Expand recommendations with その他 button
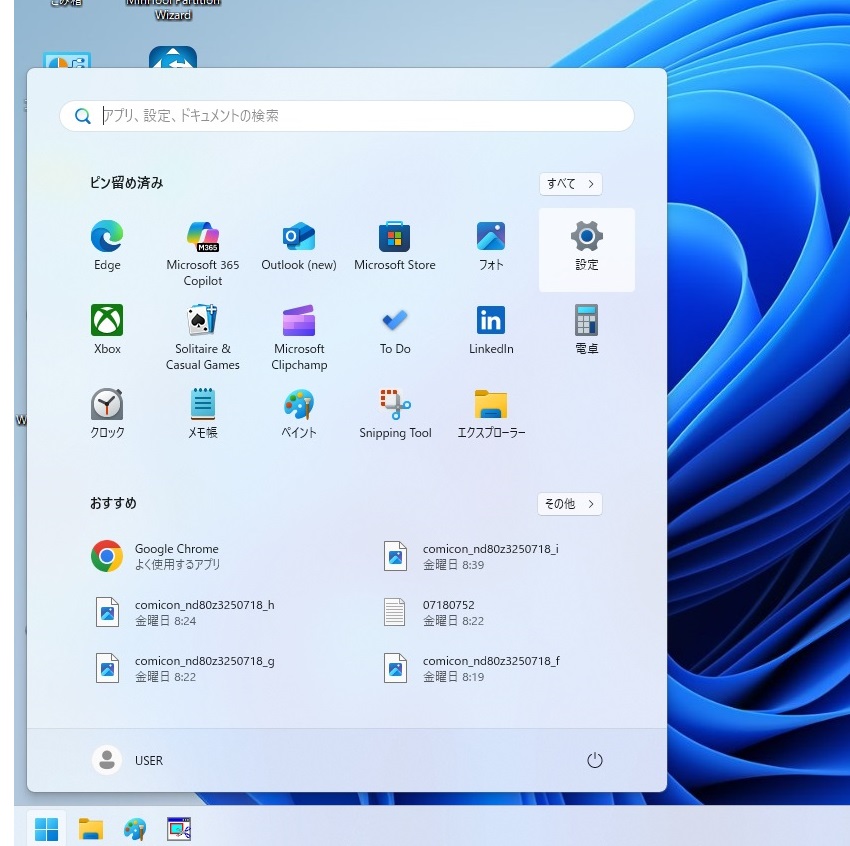The height and width of the screenshot is (846, 850). (x=570, y=504)
